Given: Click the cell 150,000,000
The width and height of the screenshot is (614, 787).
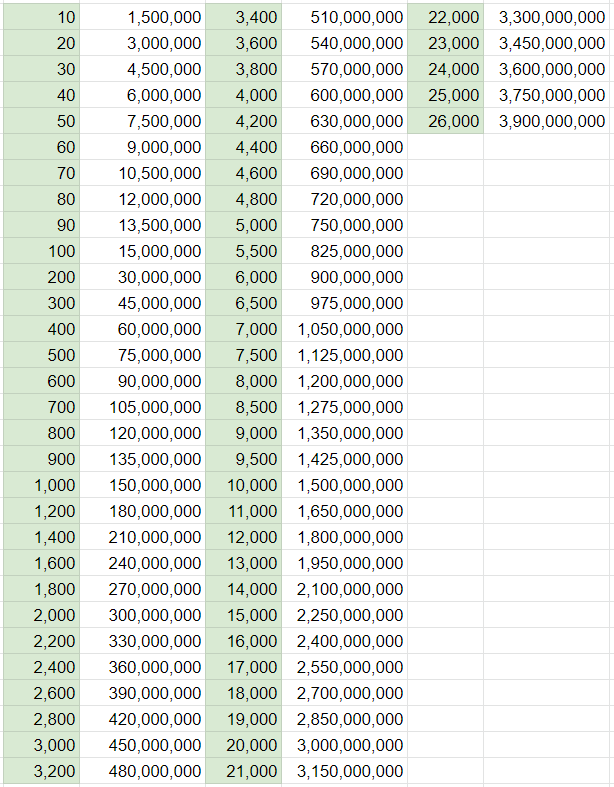Looking at the screenshot, I should point(143,485).
